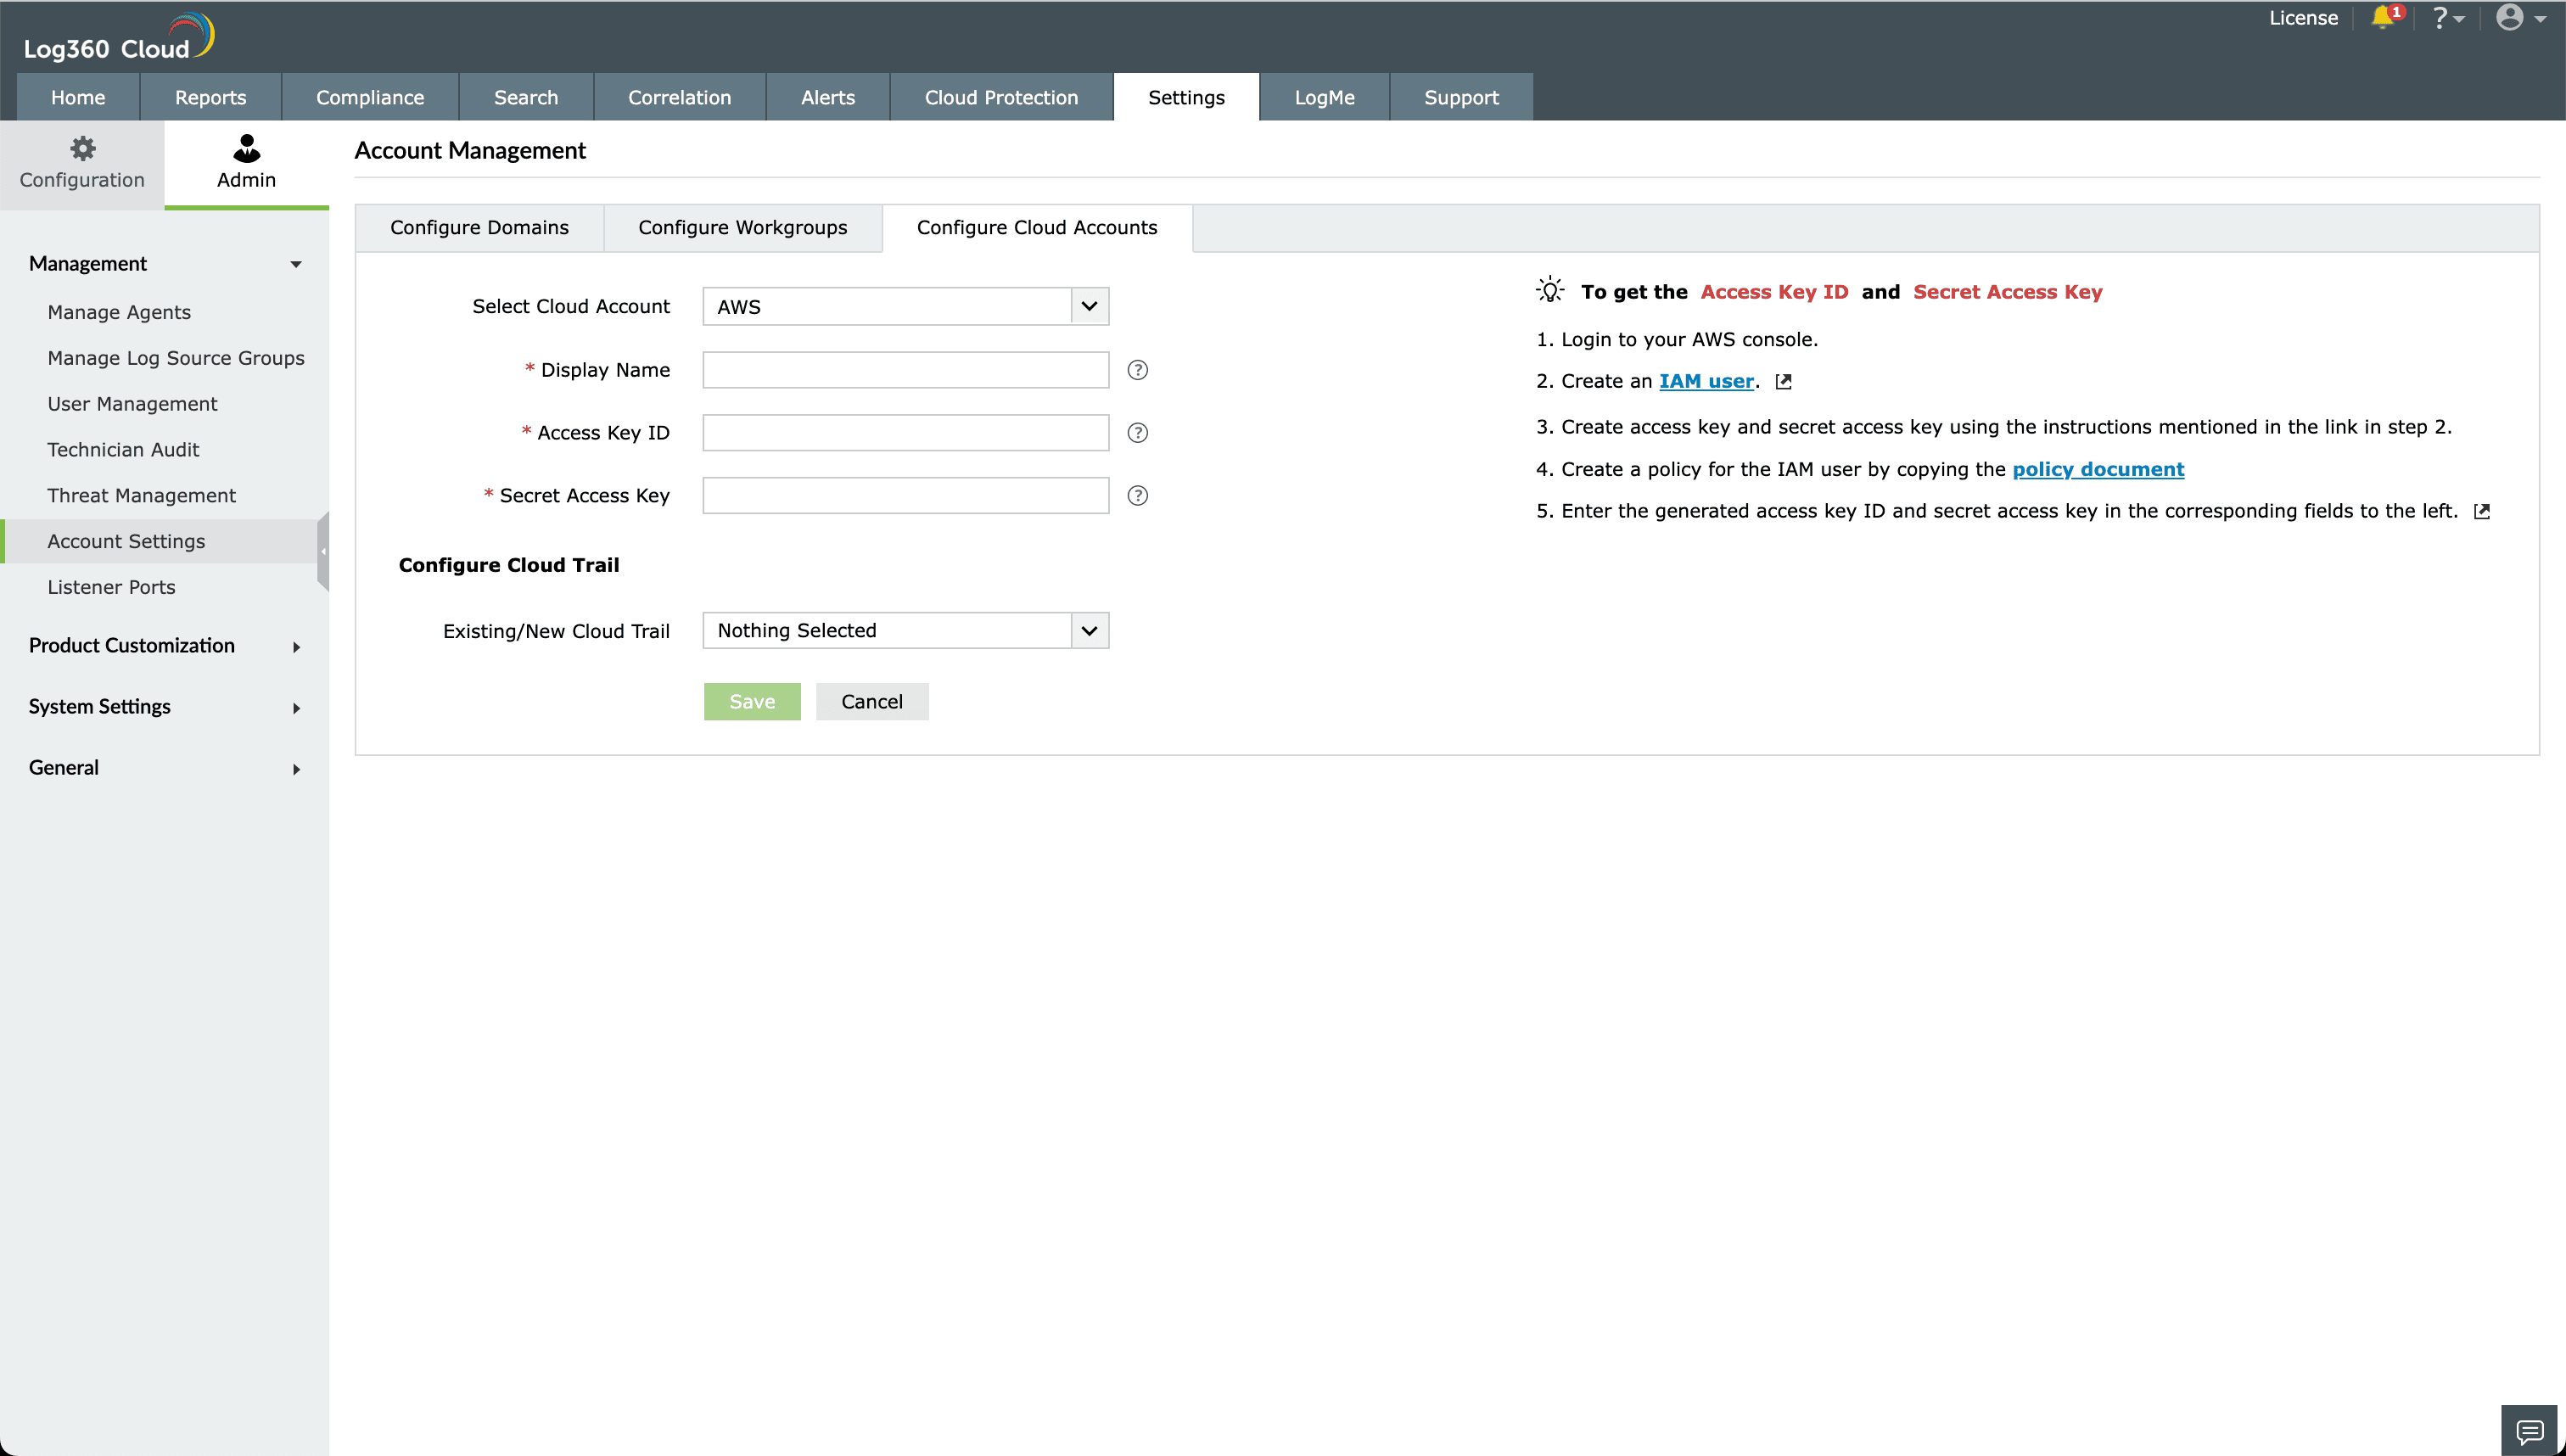Click the Access Key ID help icon
2566x1456 pixels.
click(1137, 433)
